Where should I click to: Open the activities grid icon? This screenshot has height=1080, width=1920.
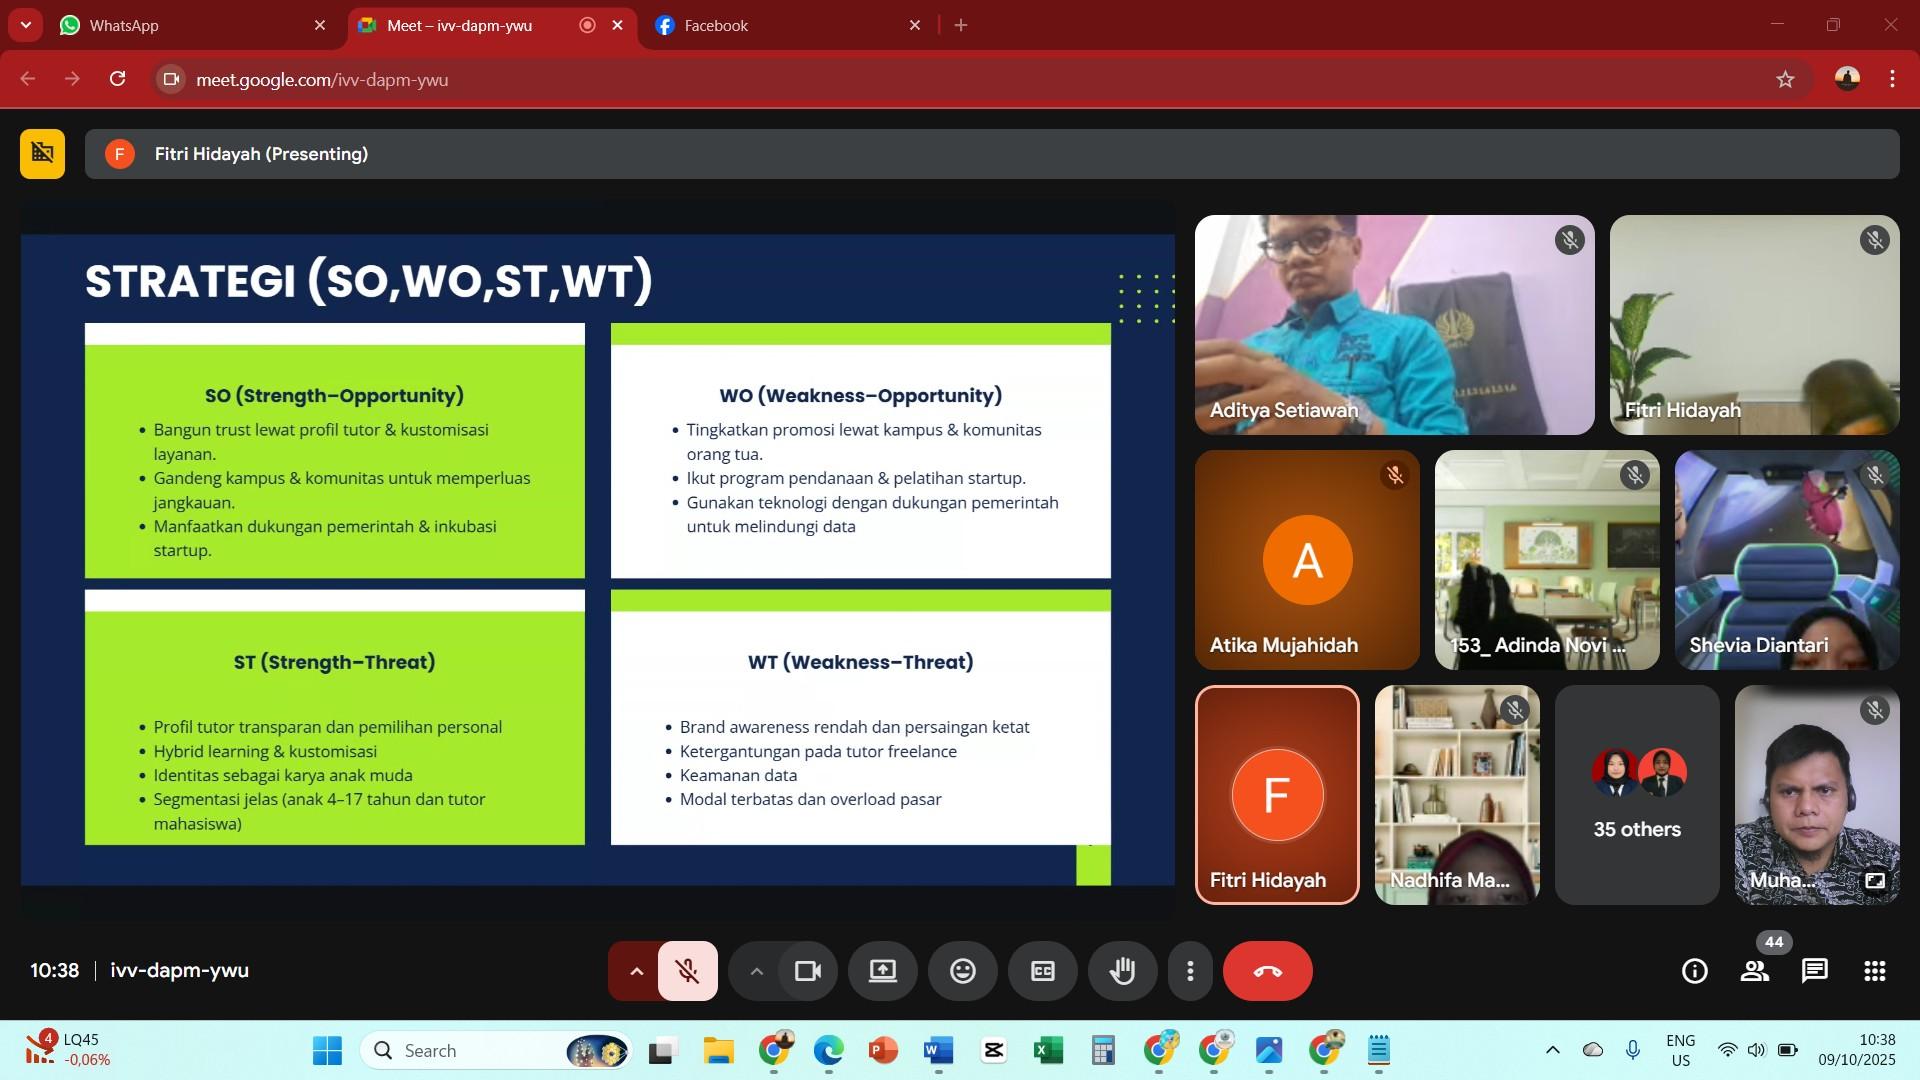click(x=1874, y=971)
